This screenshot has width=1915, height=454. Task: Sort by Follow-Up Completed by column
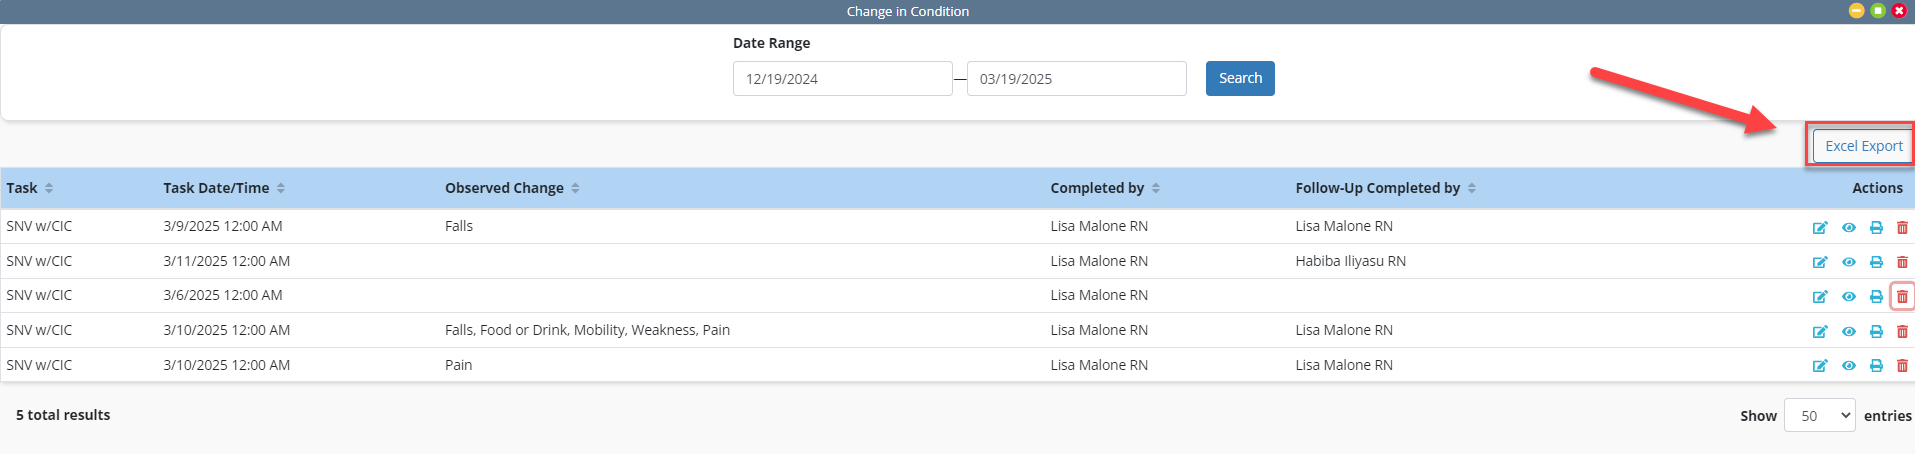point(1472,188)
